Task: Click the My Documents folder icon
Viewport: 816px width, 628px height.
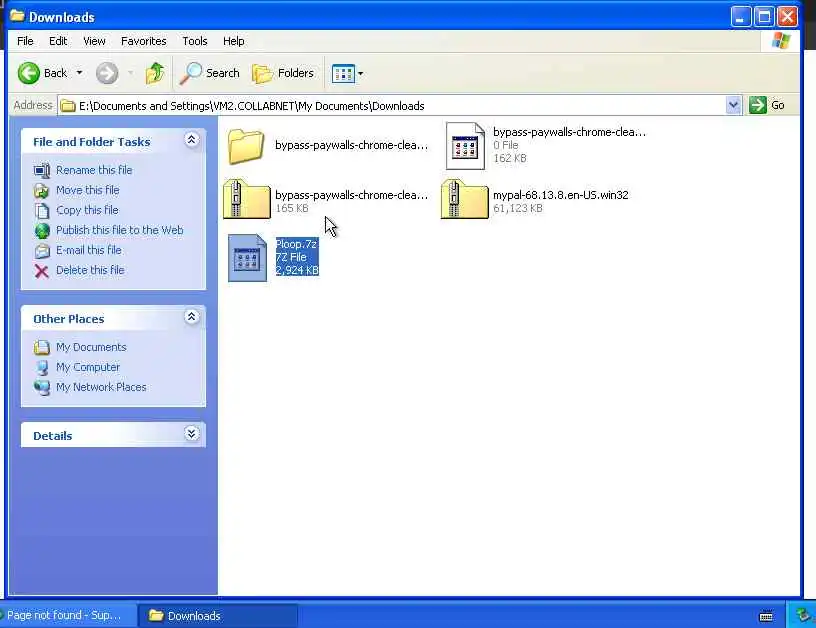Action: click(41, 347)
